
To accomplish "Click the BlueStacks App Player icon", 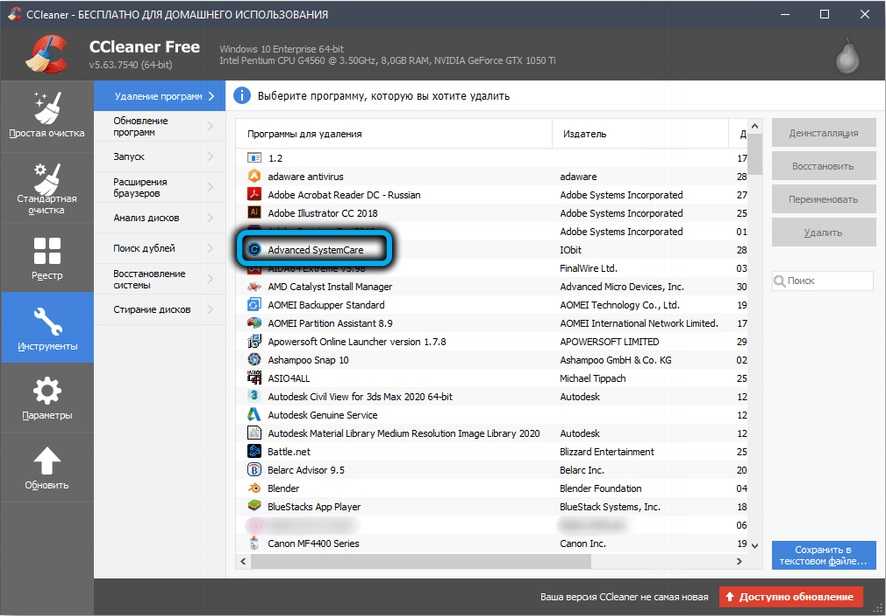I will click(254, 506).
